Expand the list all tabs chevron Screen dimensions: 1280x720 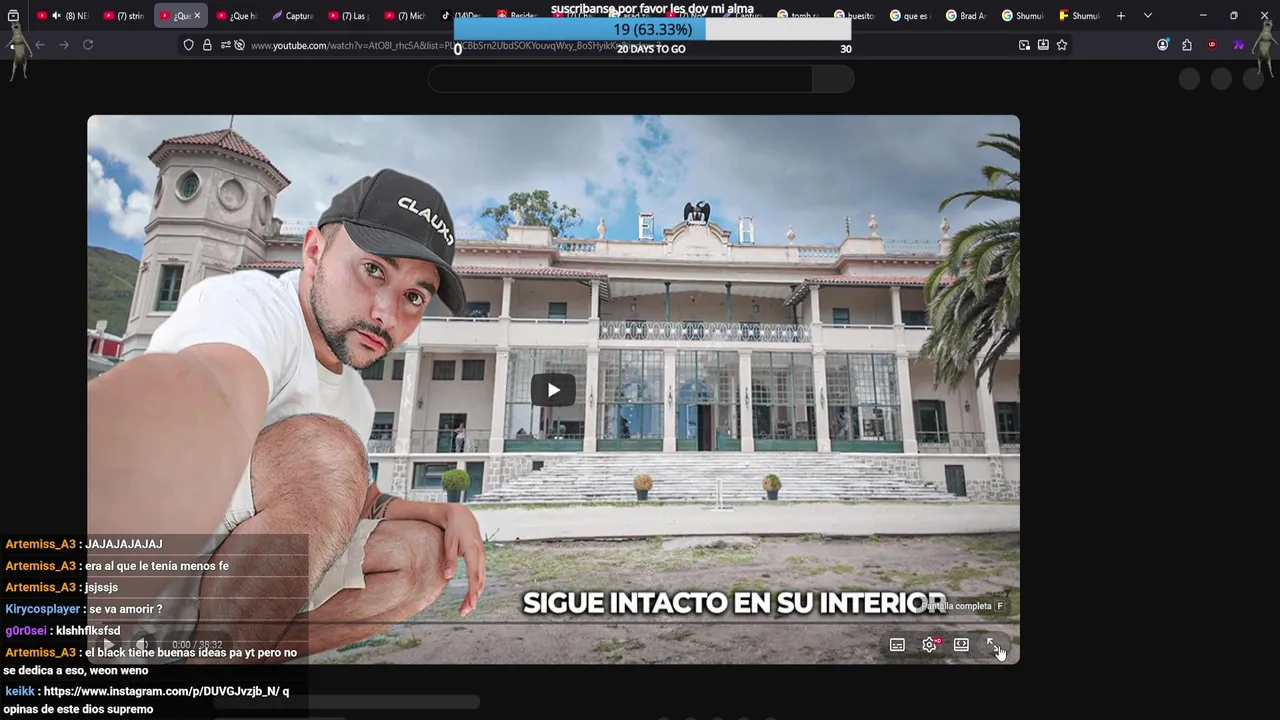tap(1147, 16)
